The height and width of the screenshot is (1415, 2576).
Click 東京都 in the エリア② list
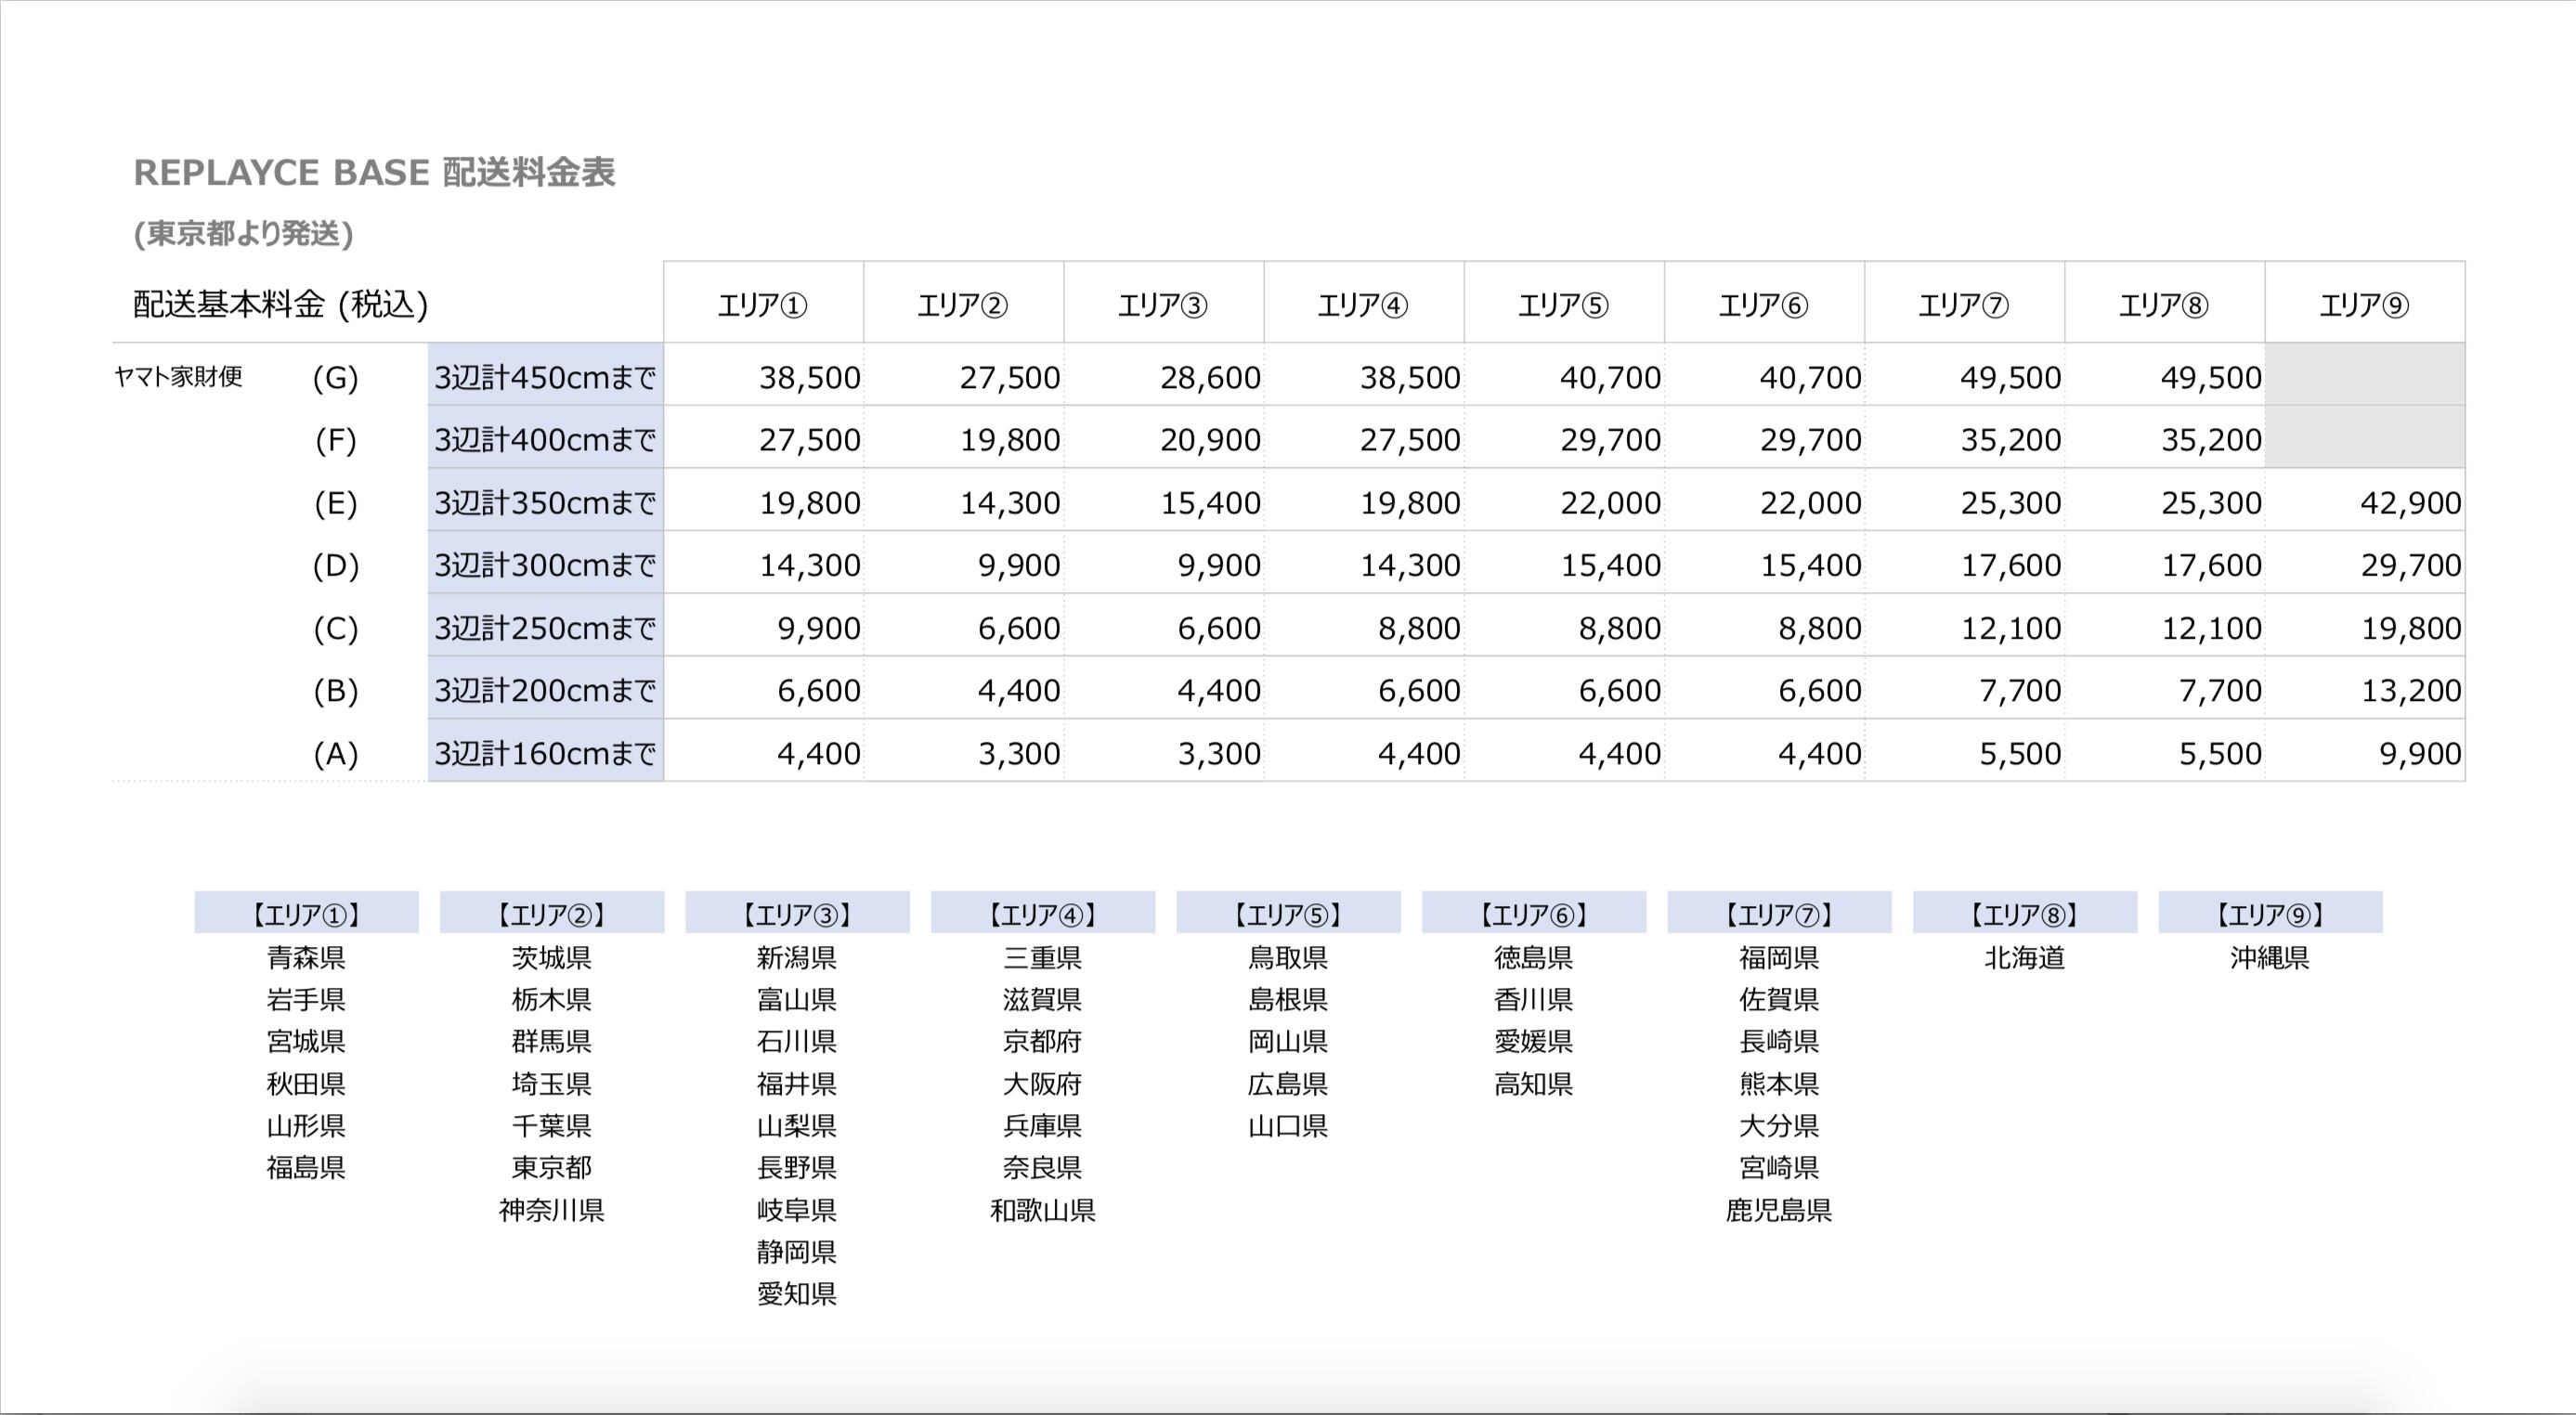(x=551, y=1167)
